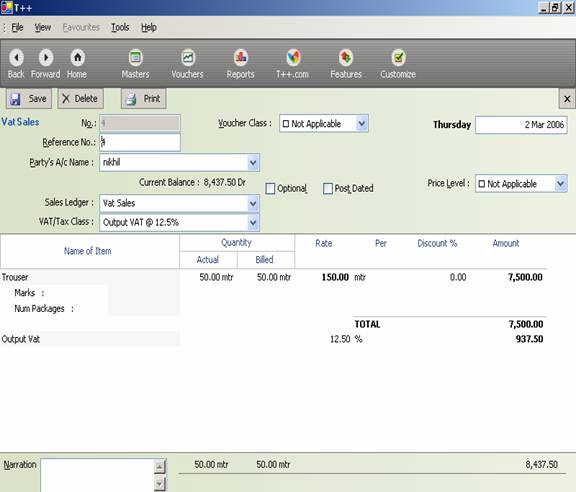The height and width of the screenshot is (492, 576).
Task: Go to the Home screen icon
Action: point(78,57)
